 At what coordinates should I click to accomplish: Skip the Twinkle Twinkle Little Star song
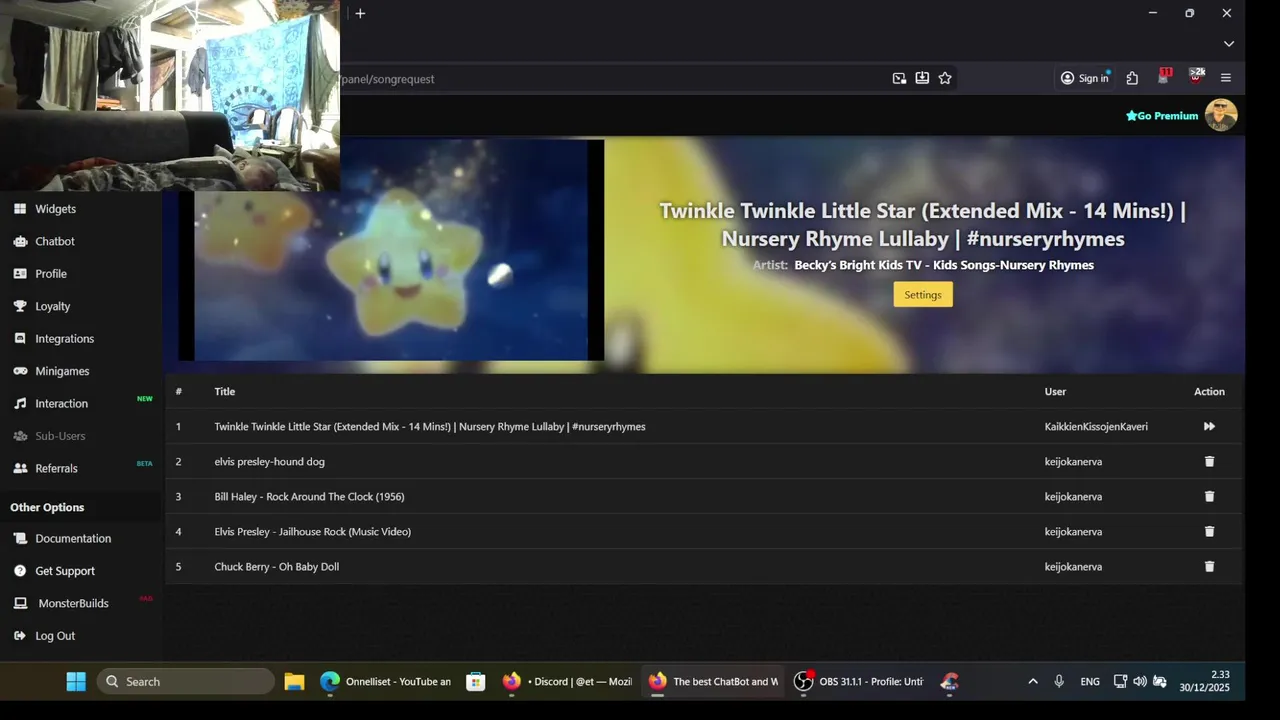coord(1209,426)
